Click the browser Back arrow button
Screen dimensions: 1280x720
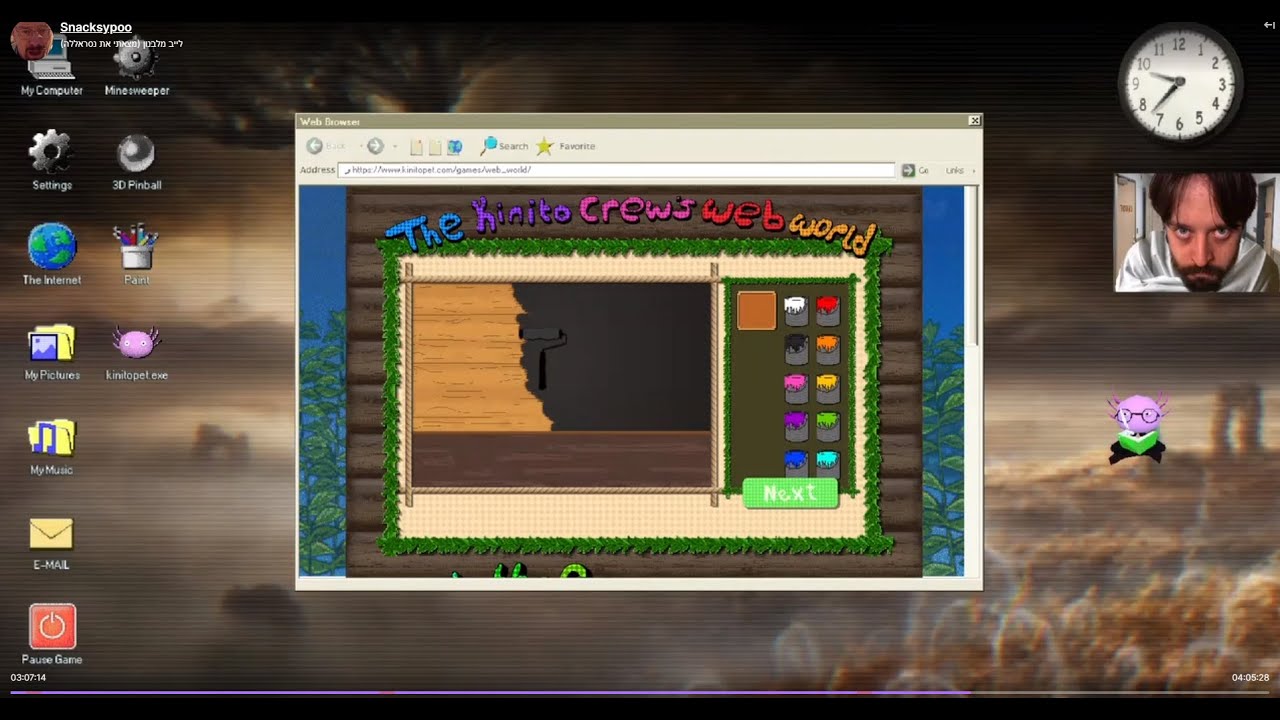(314, 146)
